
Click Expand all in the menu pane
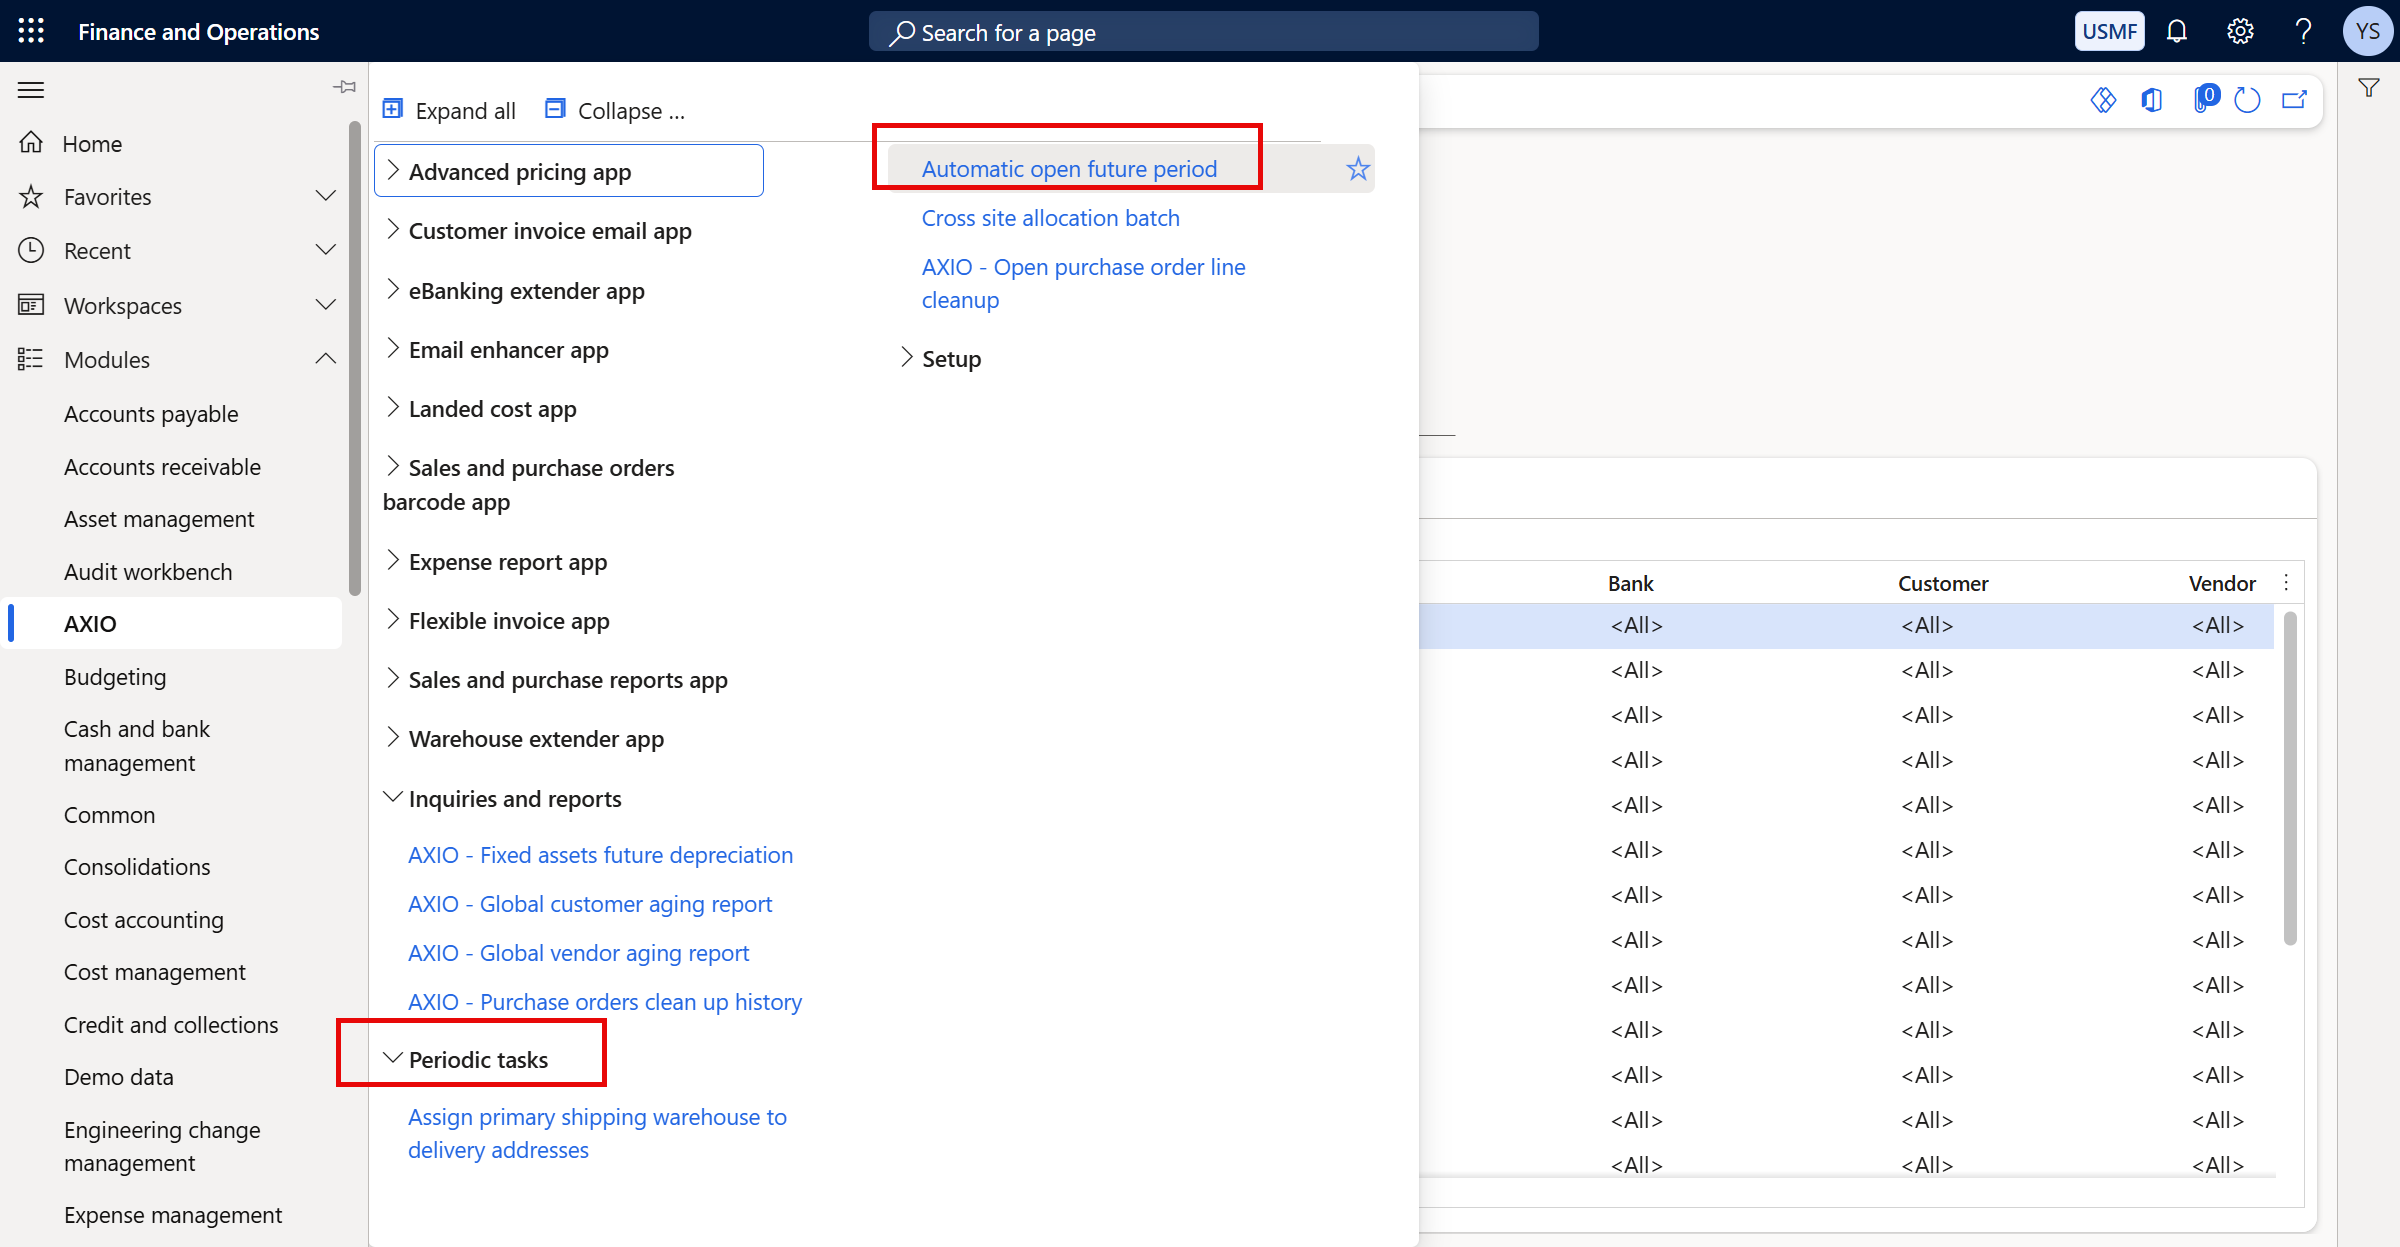(449, 110)
